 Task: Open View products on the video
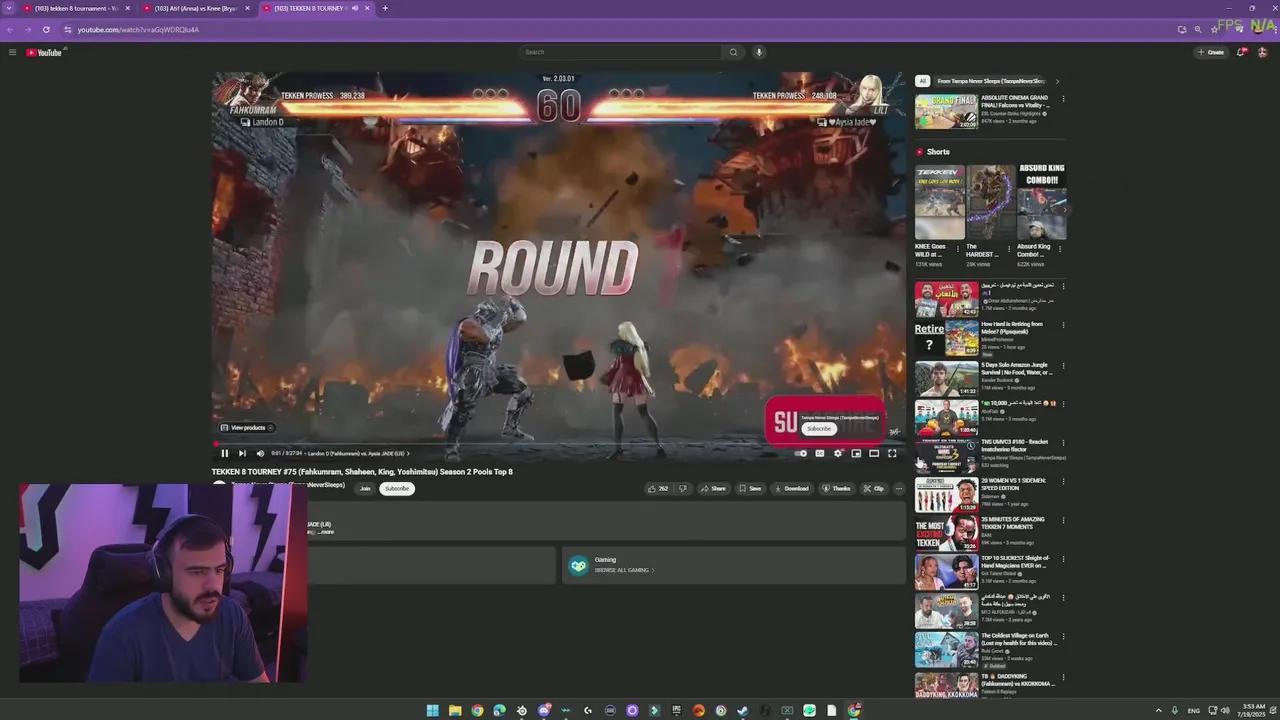[x=247, y=428]
